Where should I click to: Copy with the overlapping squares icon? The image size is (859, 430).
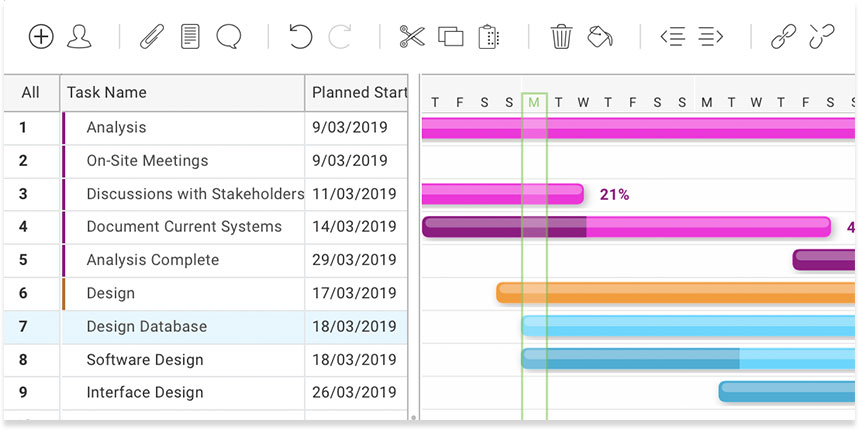point(450,37)
